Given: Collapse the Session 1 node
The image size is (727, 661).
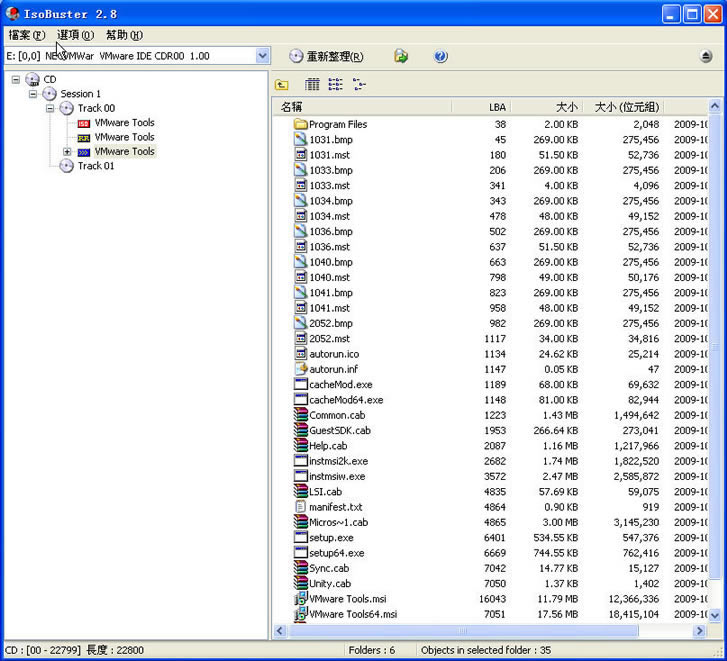Looking at the screenshot, I should (x=33, y=94).
